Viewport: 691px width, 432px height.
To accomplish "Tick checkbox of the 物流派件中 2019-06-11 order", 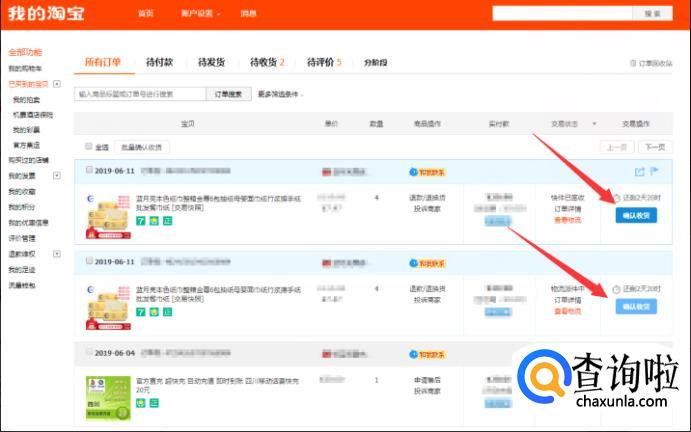I will tap(89, 261).
